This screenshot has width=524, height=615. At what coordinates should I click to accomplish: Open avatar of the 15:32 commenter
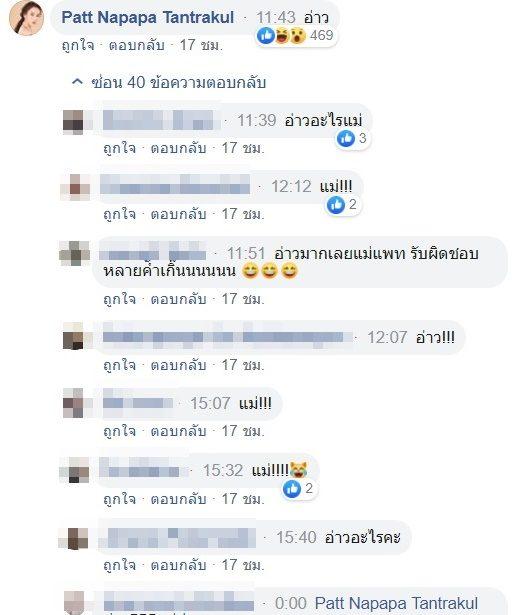pos(75,469)
